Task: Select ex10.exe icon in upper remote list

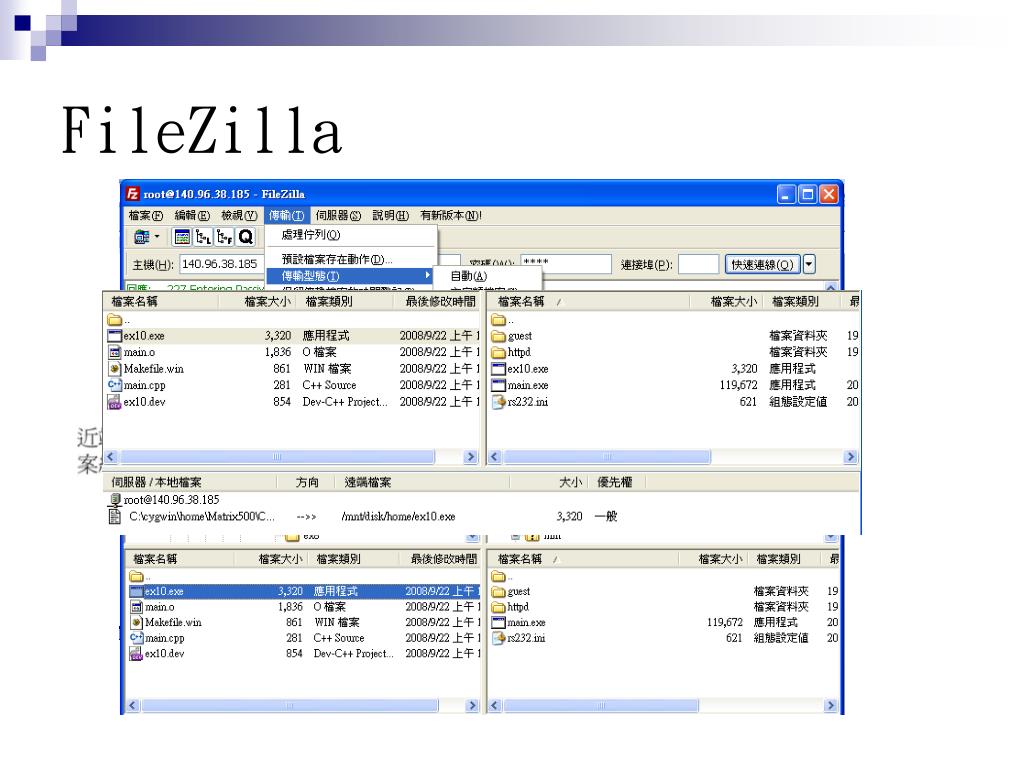Action: click(499, 369)
